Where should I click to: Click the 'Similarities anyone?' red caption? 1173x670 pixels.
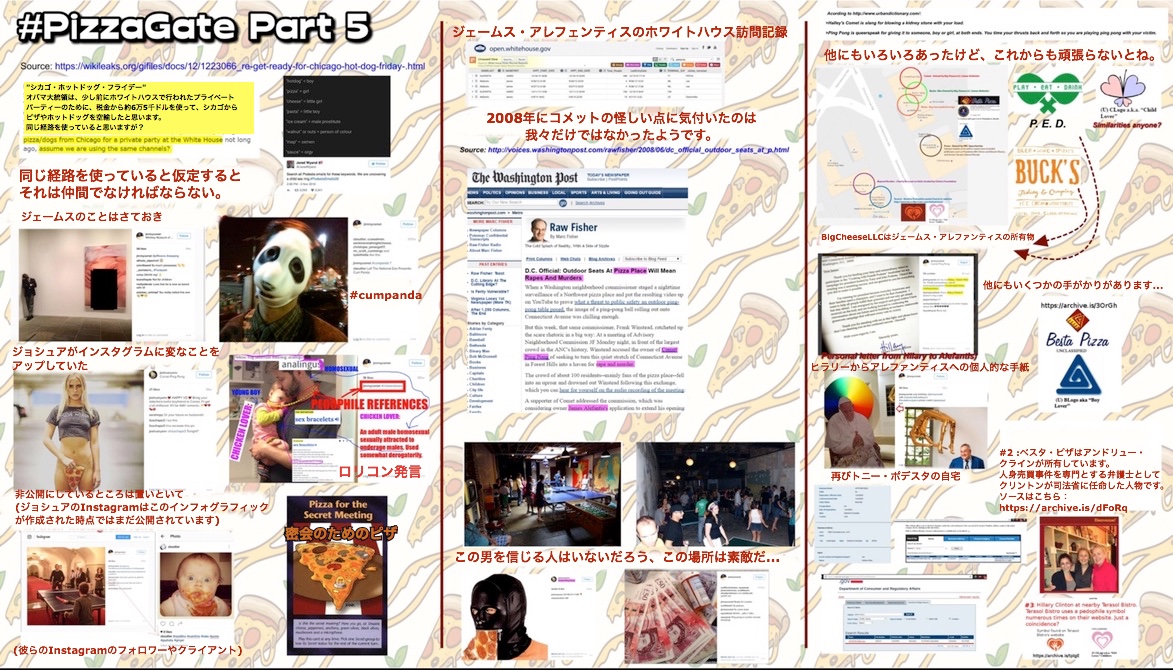pos(1127,125)
